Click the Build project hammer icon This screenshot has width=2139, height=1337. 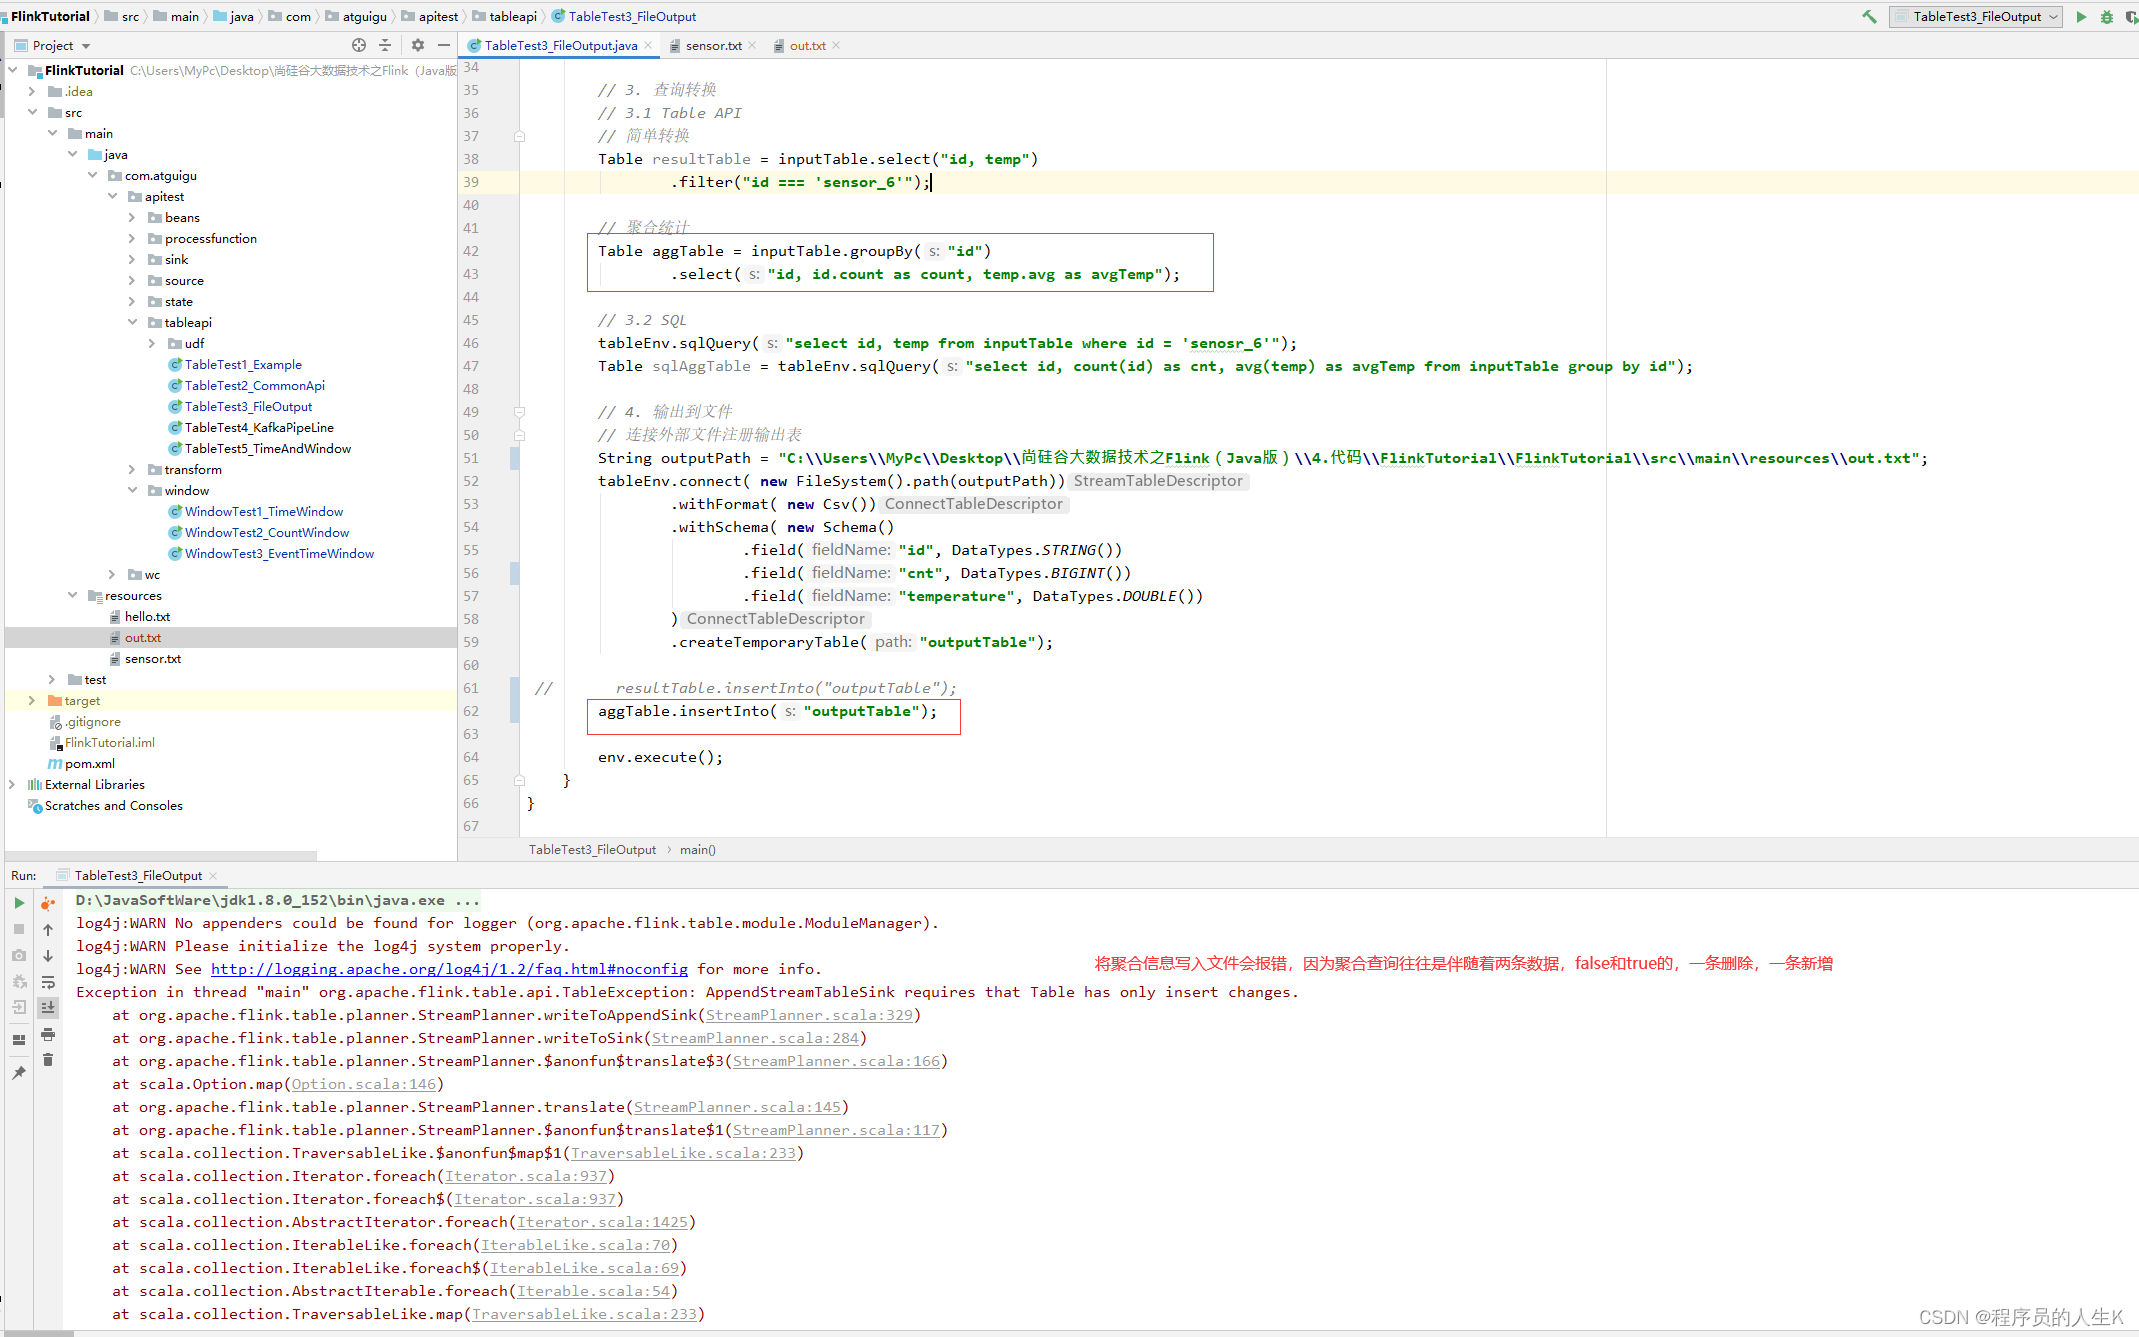click(x=1868, y=16)
